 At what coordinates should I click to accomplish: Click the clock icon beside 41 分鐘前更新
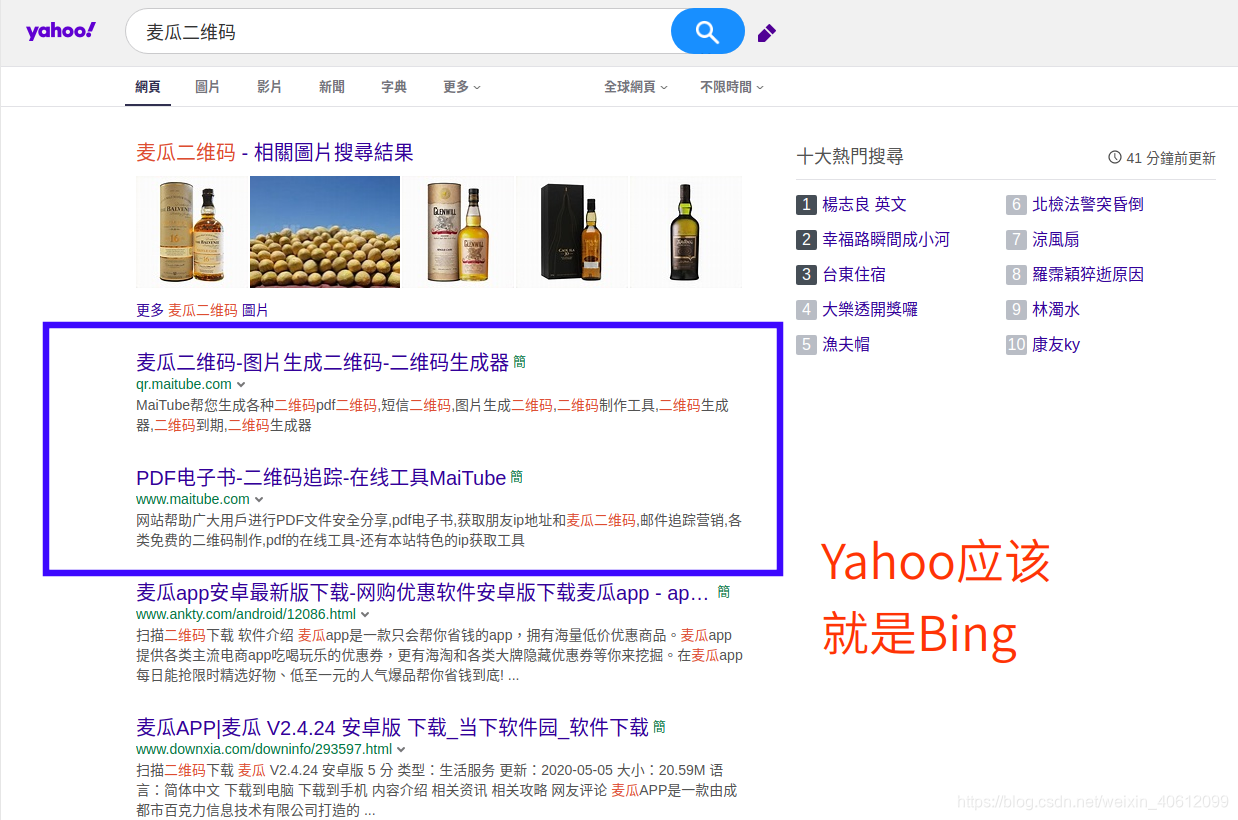(x=1115, y=158)
